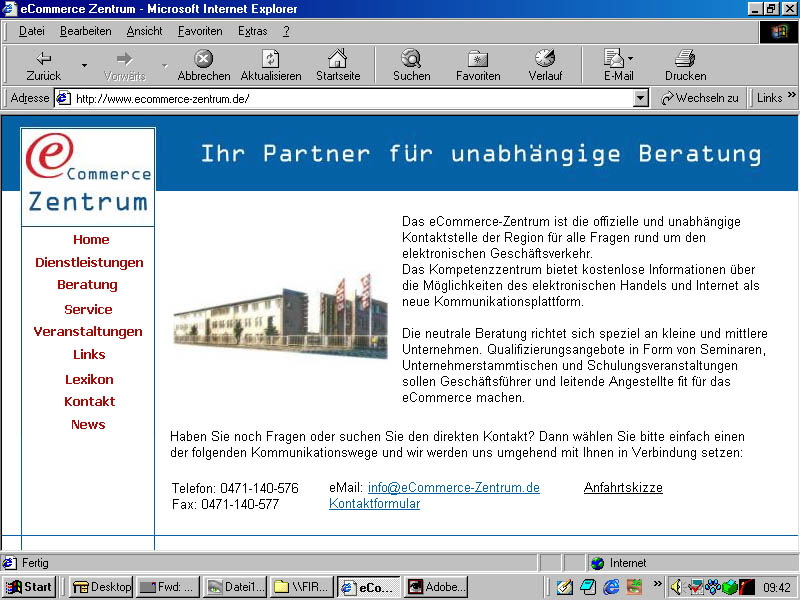Click the Vorwärts forward arrow button
The image size is (800, 600).
tap(124, 65)
